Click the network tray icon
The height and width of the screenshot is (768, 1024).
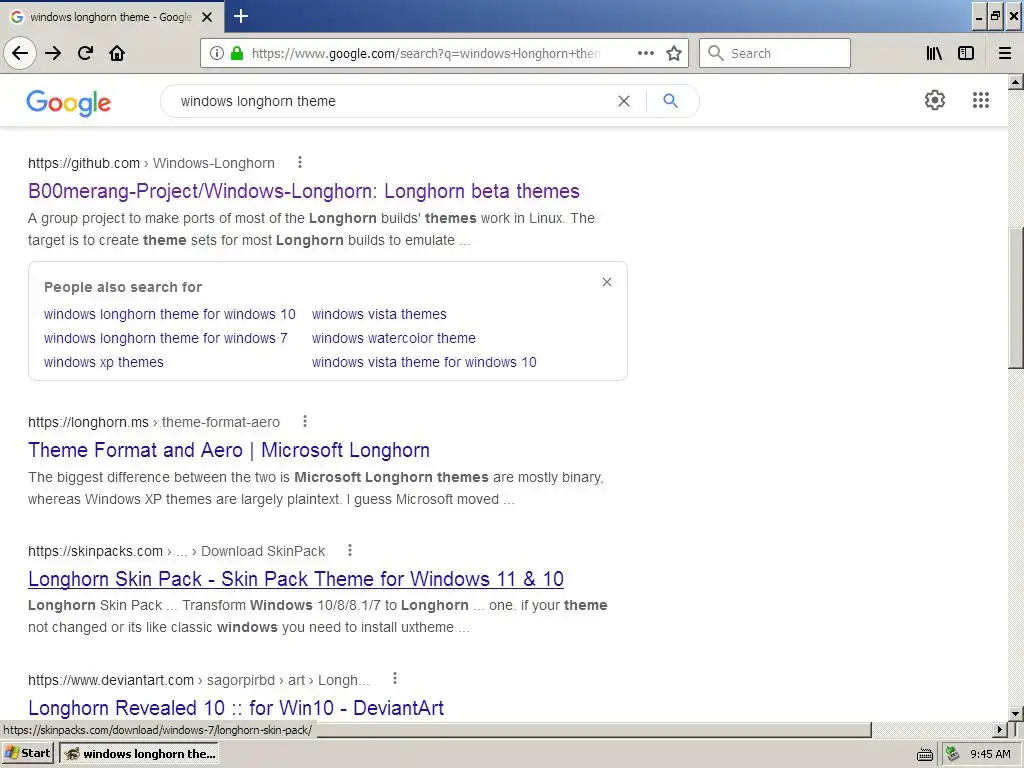(x=952, y=754)
